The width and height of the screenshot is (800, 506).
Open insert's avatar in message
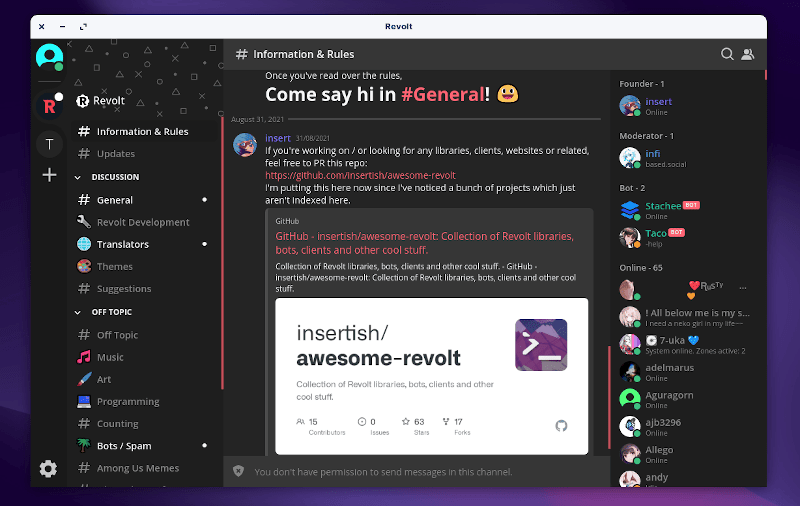click(245, 145)
